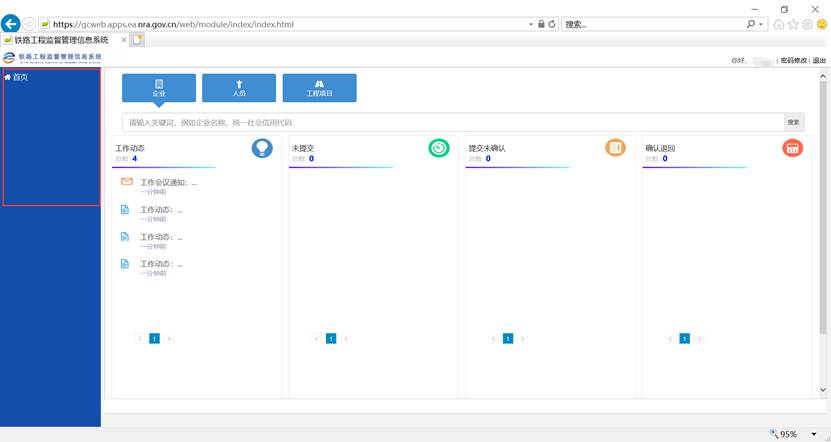Click the keyword search input field

450,122
